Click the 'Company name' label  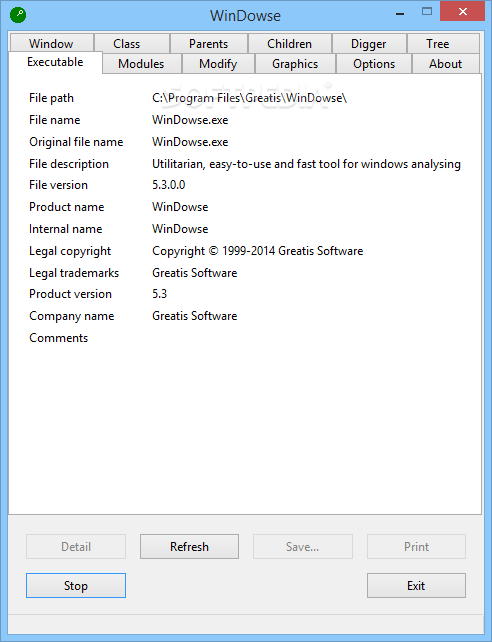[x=72, y=316]
